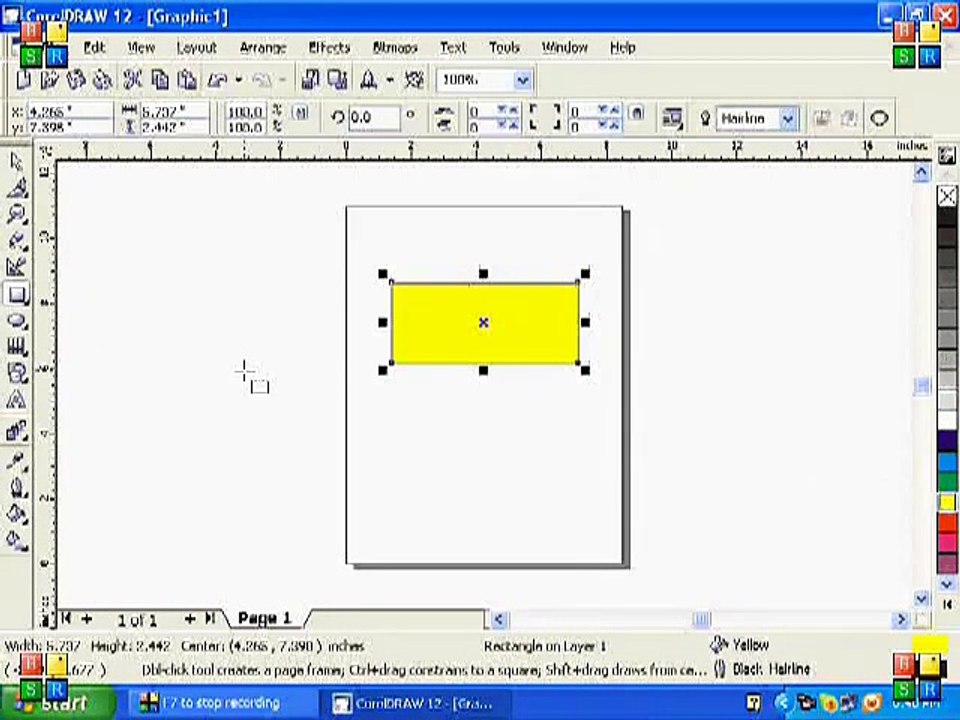
Task: Open the 100% zoom level dropdown
Action: pyautogui.click(x=522, y=80)
